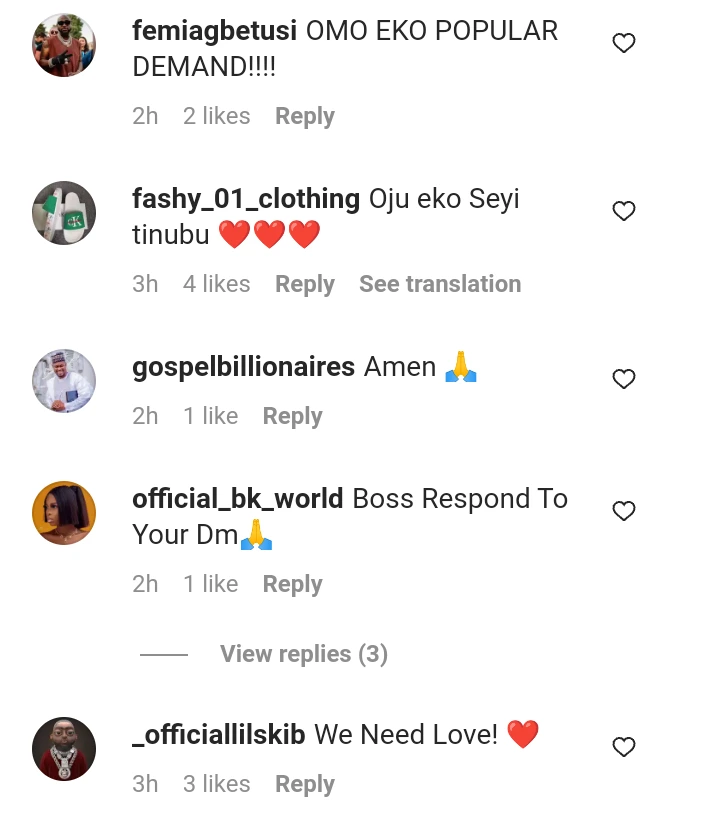
Task: Reply to official_bk_world's comment
Action: click(292, 584)
